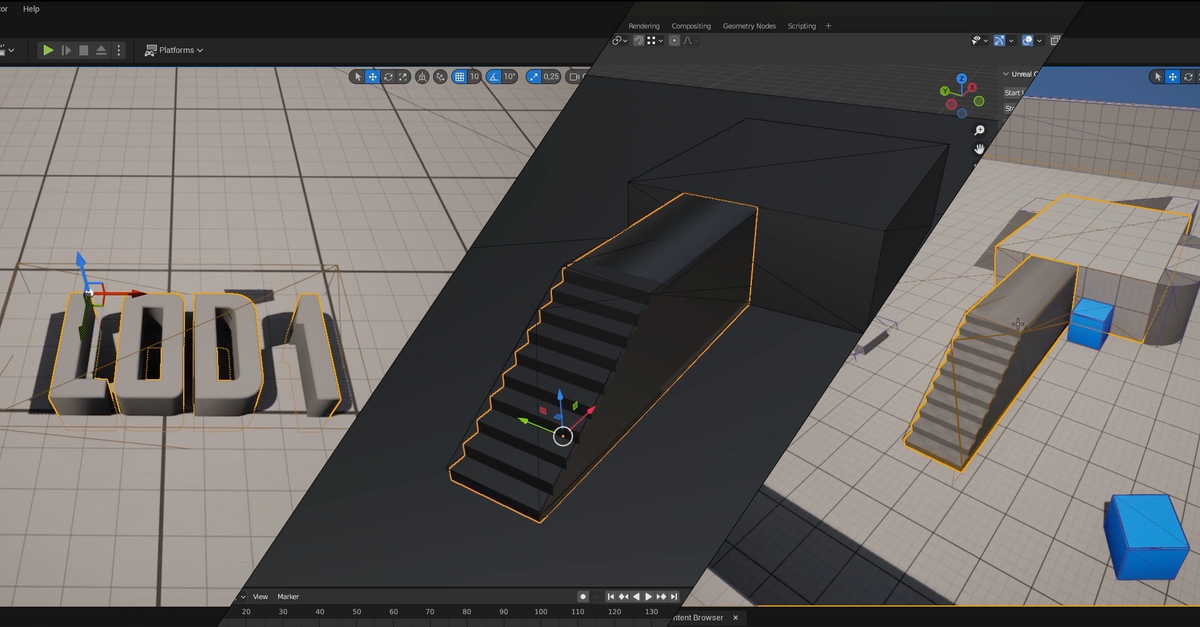Toggle grid snapping in left viewport toolbar
The image size is (1200, 627).
pyautogui.click(x=459, y=77)
